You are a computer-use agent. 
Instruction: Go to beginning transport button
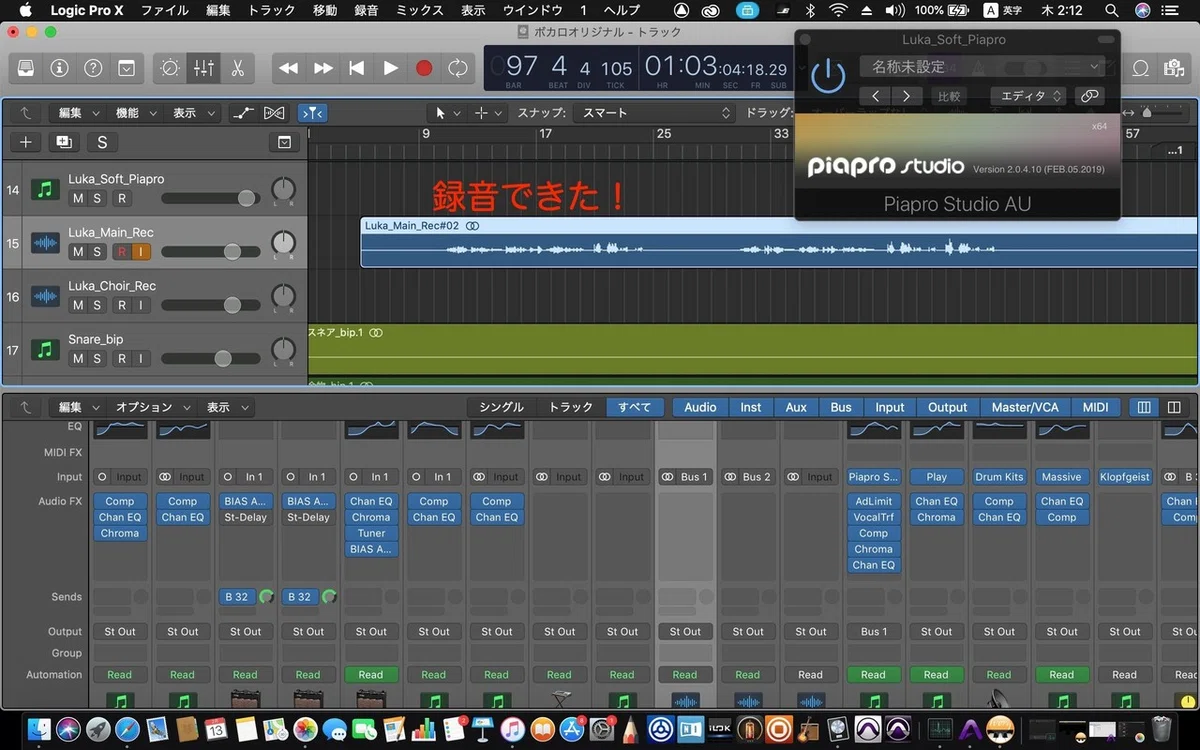coord(356,68)
